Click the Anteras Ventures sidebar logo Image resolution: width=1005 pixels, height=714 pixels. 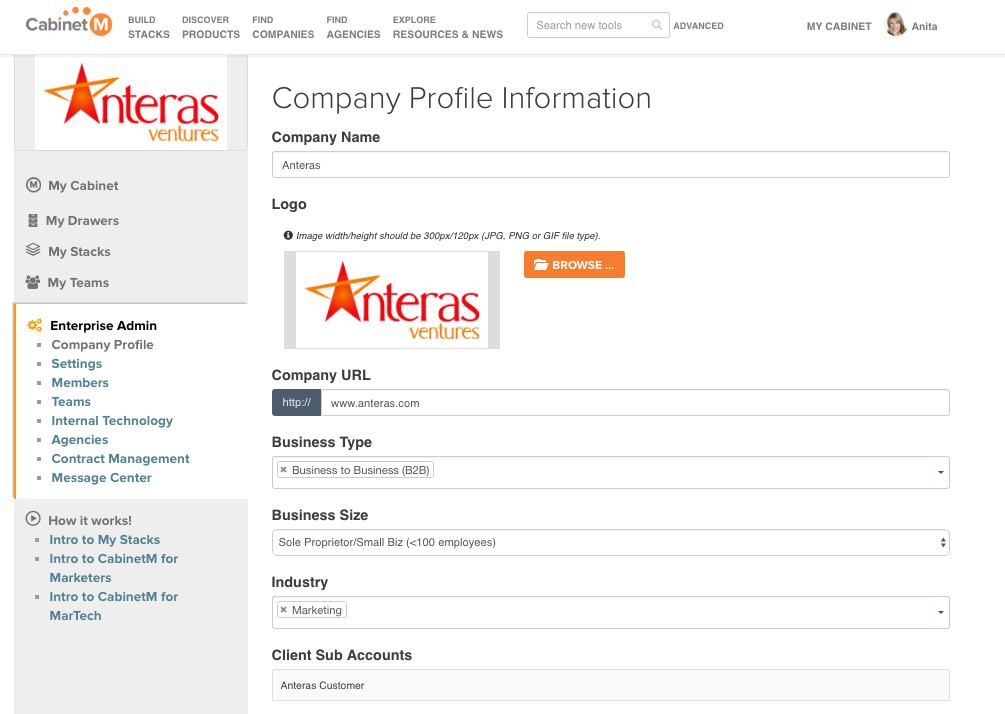131,103
